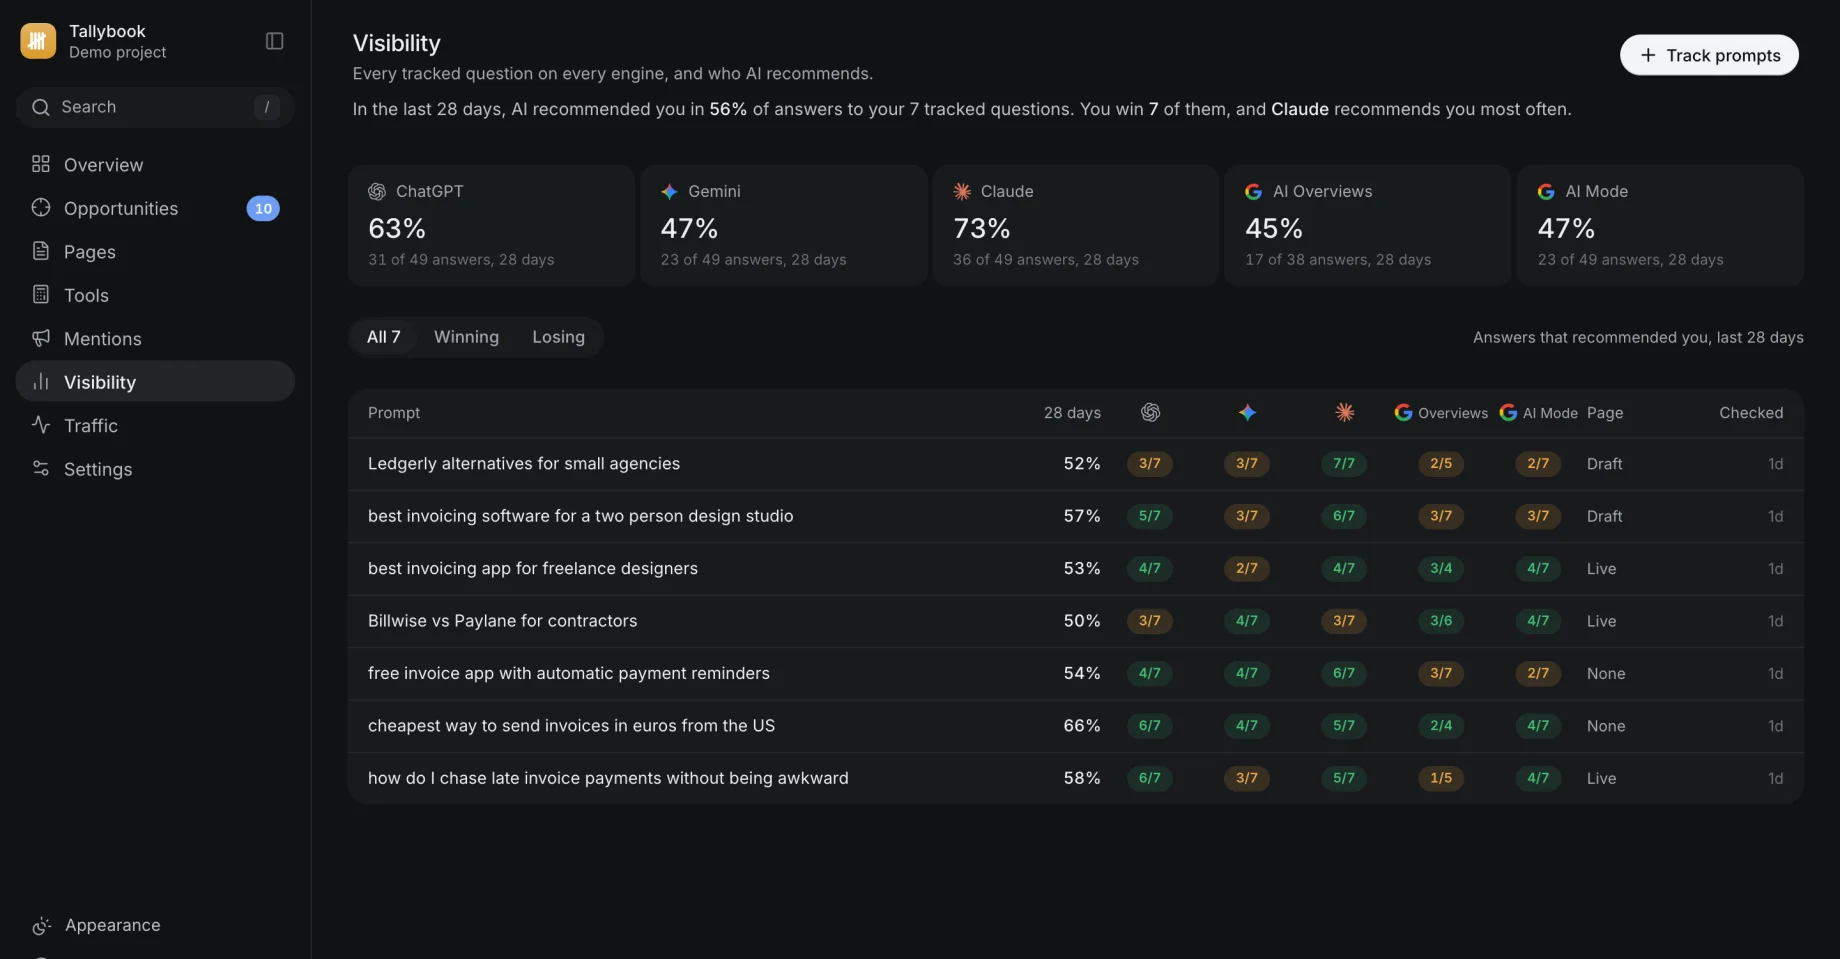Click the Claude logo in summary card
1840x959 pixels.
[x=962, y=191]
